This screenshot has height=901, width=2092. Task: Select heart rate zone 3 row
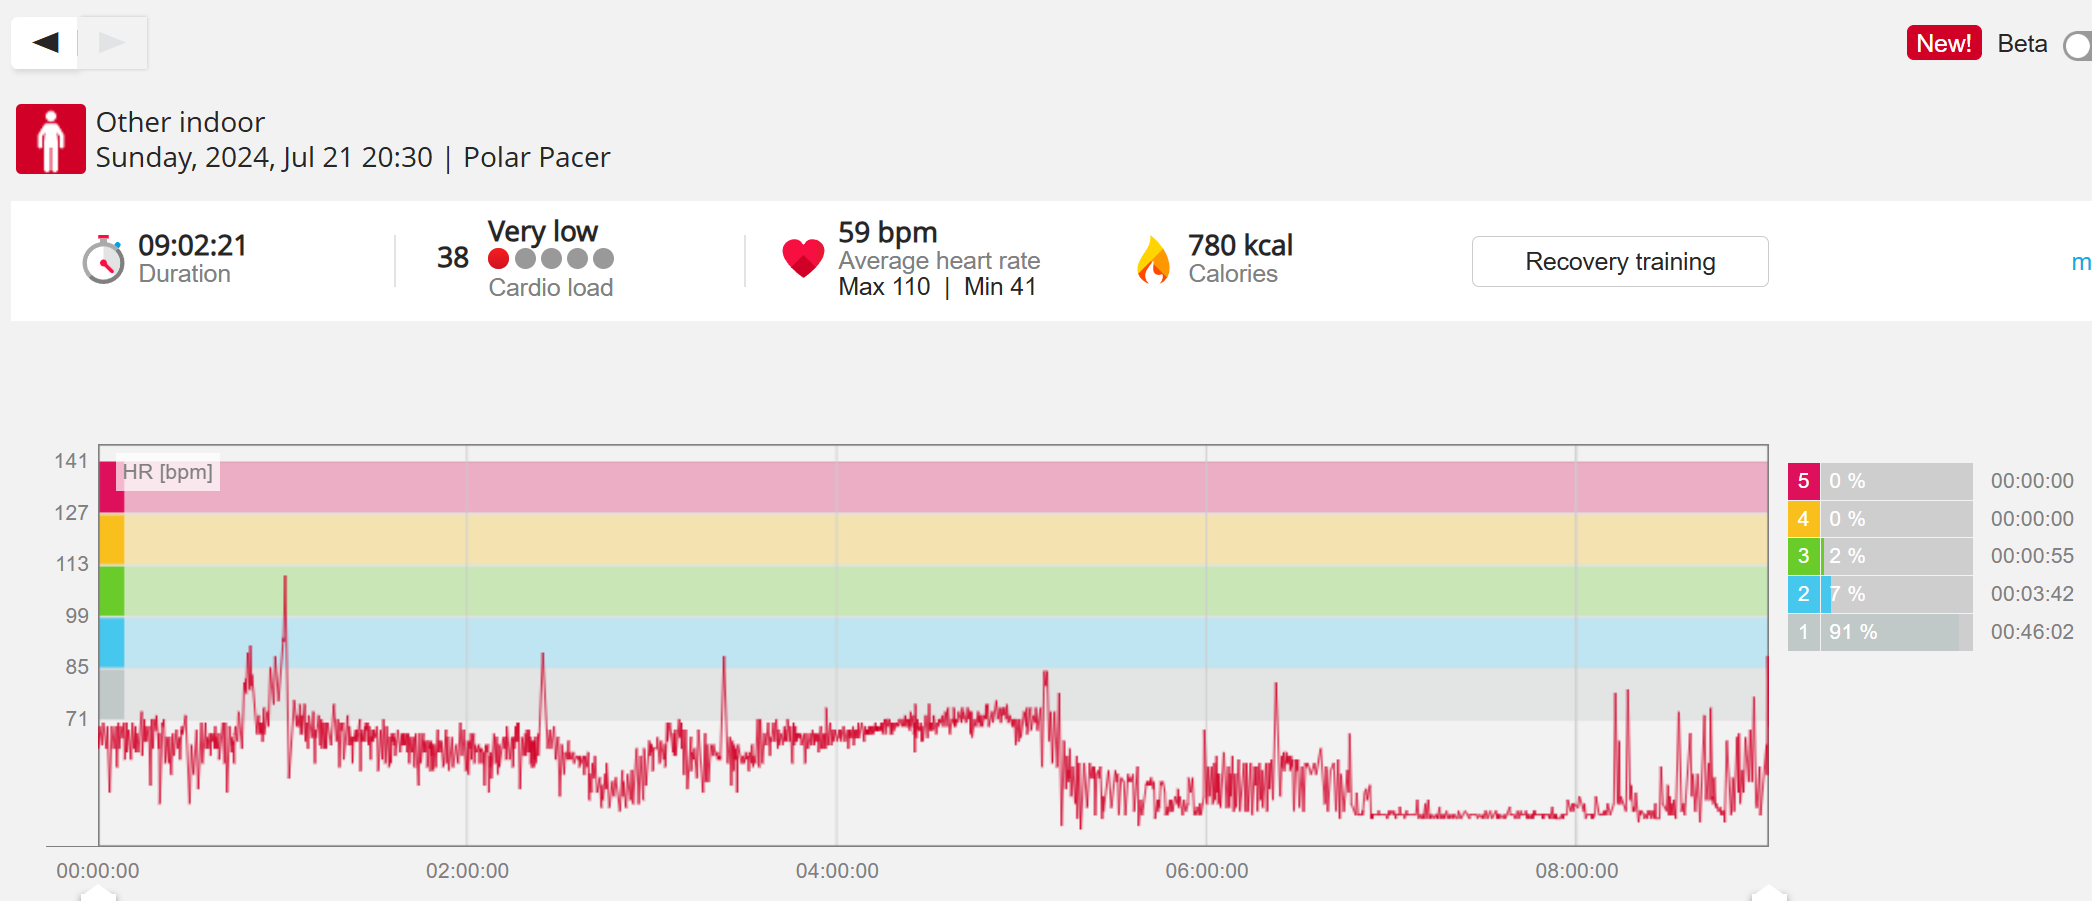point(1879,556)
